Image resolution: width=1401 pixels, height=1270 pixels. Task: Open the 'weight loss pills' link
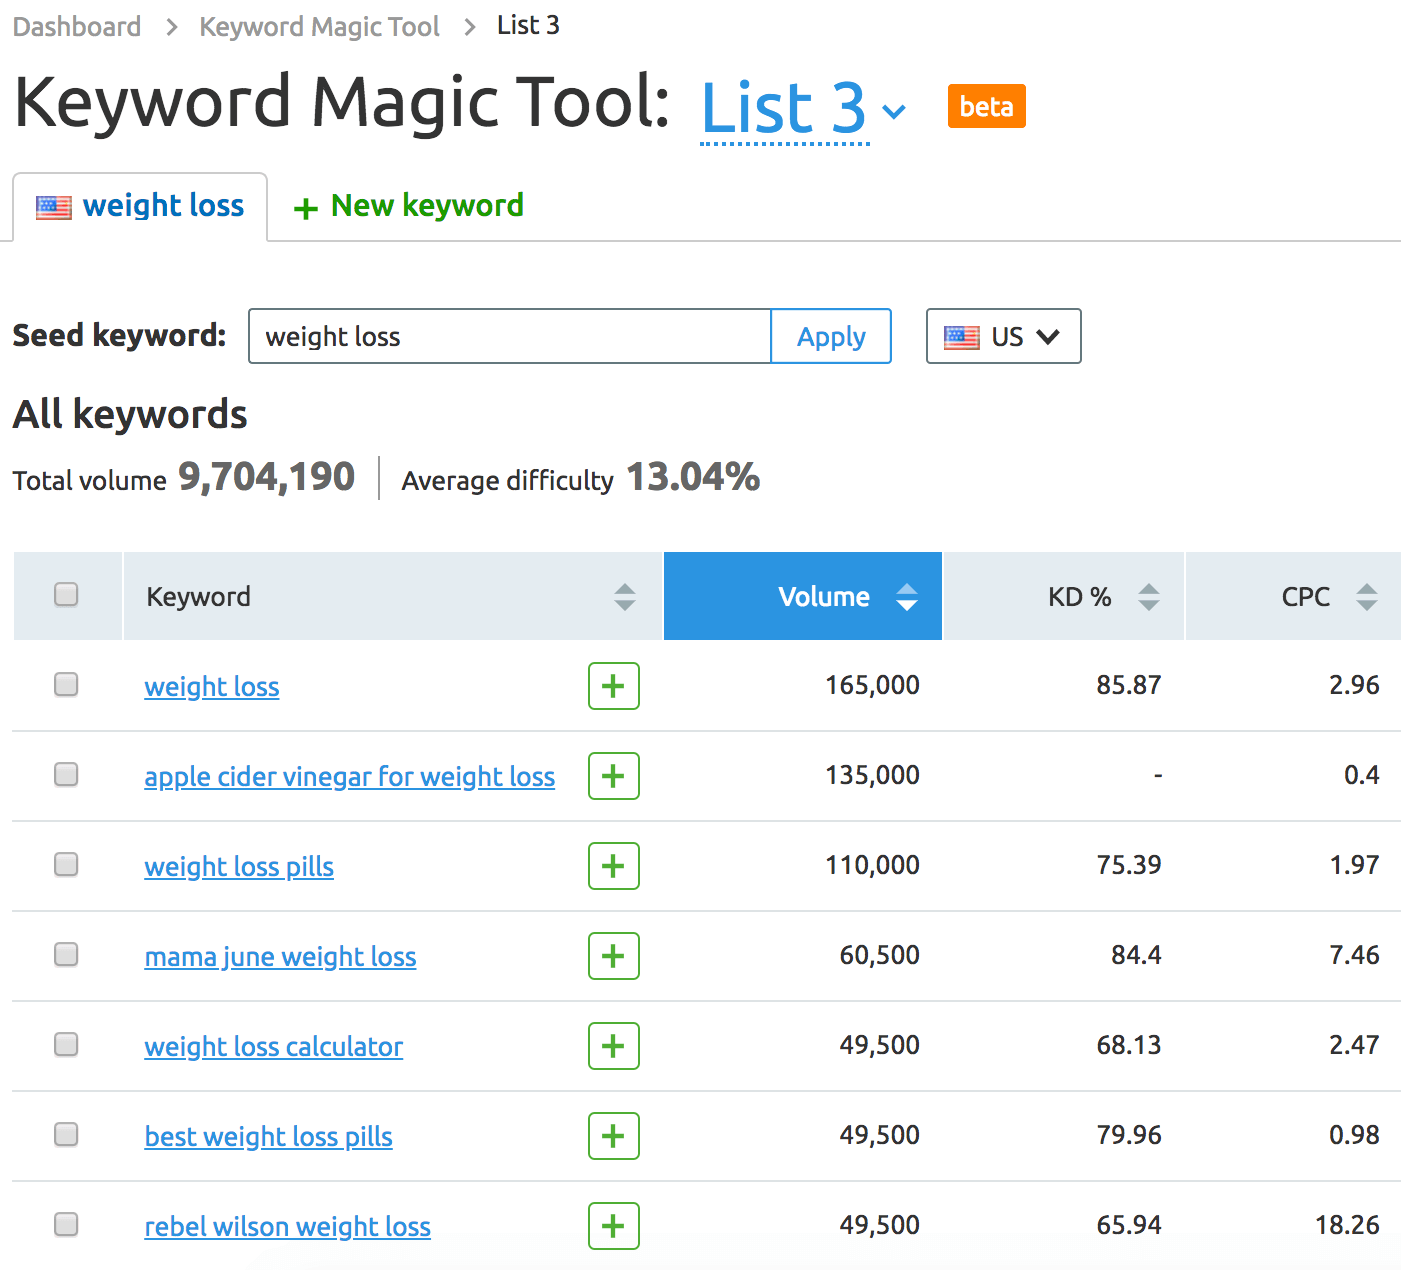click(239, 867)
